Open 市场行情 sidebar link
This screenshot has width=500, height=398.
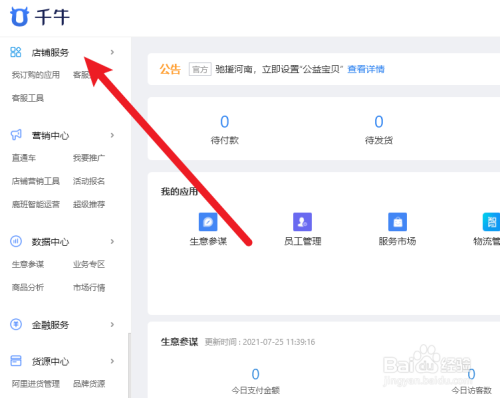89,287
